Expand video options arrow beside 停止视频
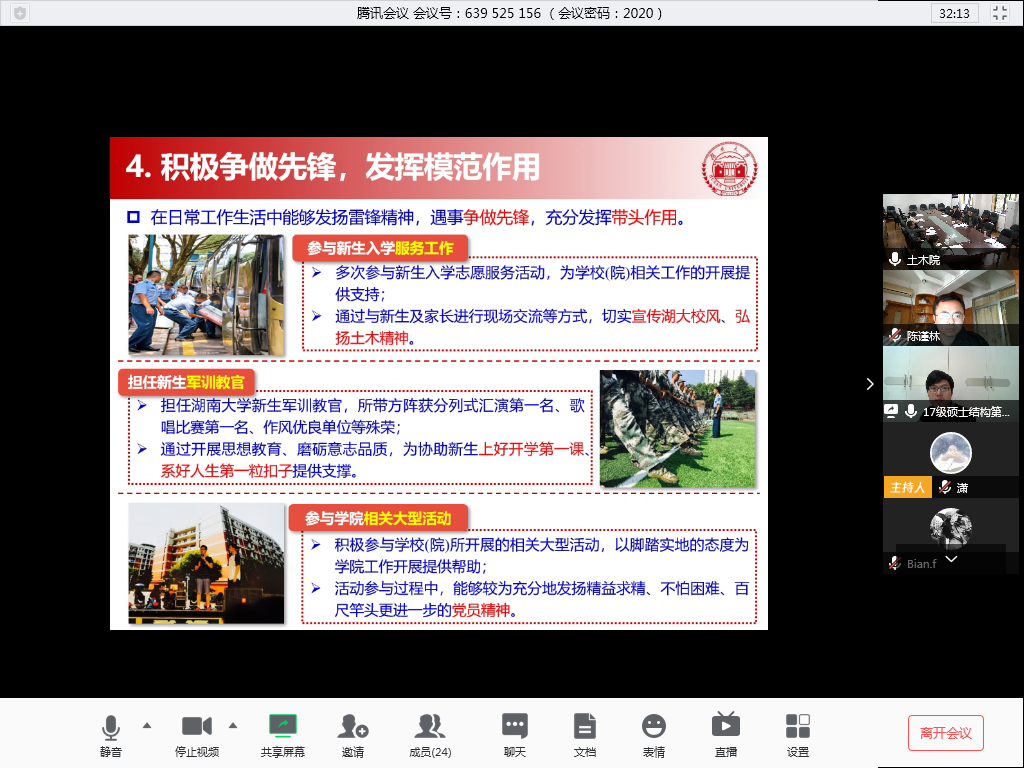Screen dimensions: 1024x768 (233, 725)
